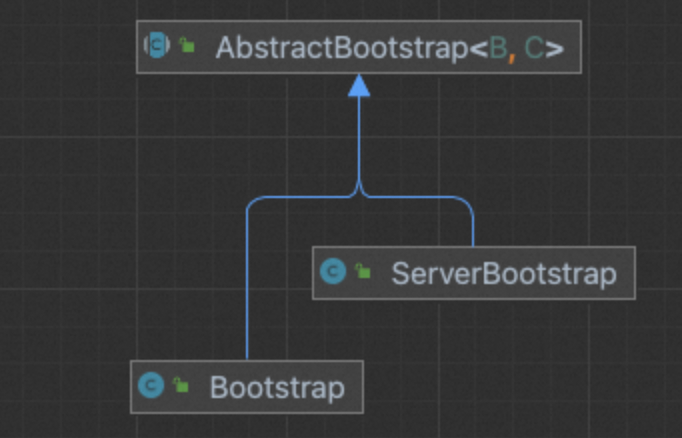
Task: Click the public lock icon on ServerBootstrap
Action: coord(363,271)
